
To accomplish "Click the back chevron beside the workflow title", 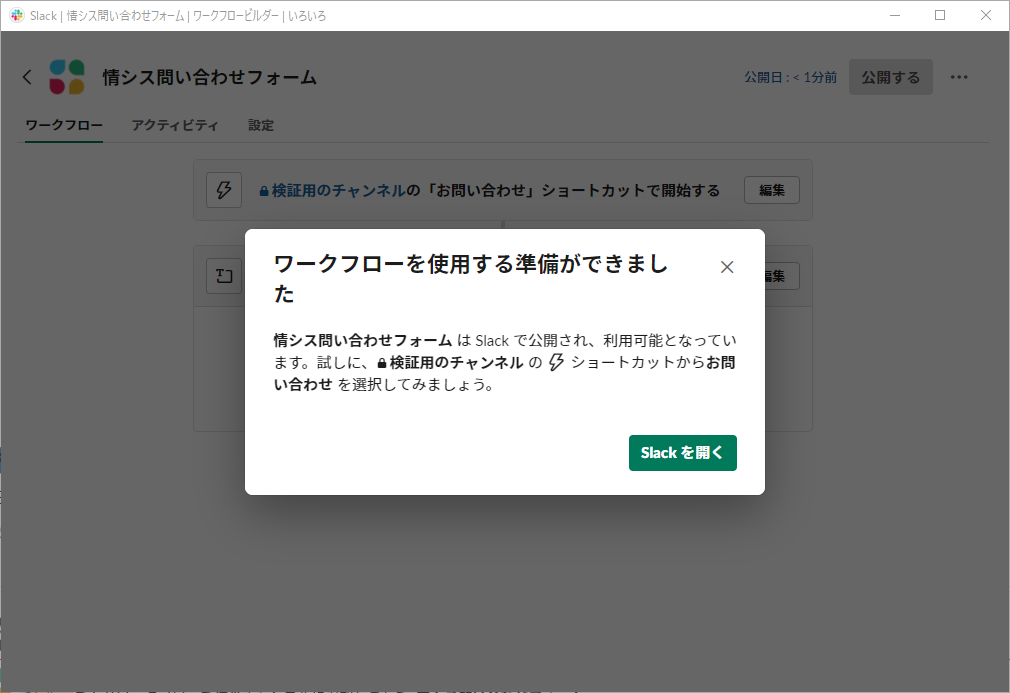I will [27, 76].
